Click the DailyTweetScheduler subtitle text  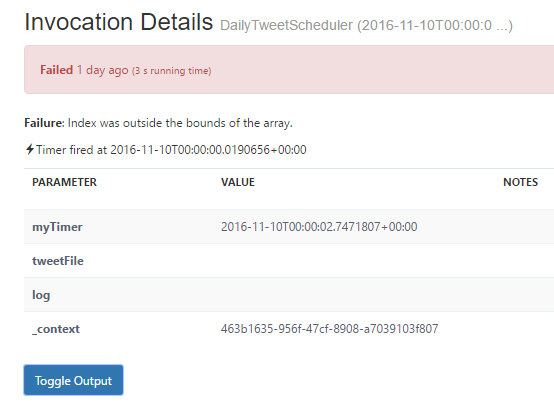(366, 25)
